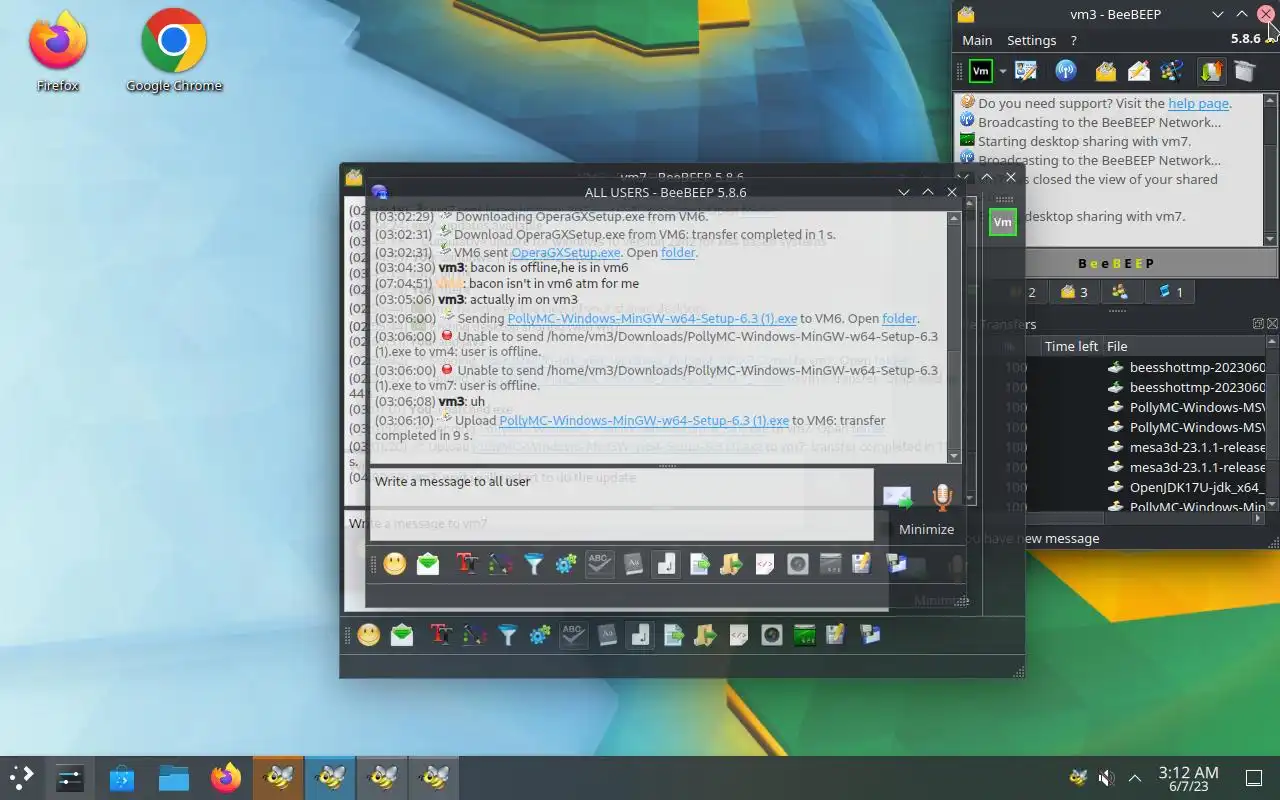Change font style in ALL USERS toolbar
Image resolution: width=1280 pixels, height=800 pixels.
pyautogui.click(x=466, y=565)
